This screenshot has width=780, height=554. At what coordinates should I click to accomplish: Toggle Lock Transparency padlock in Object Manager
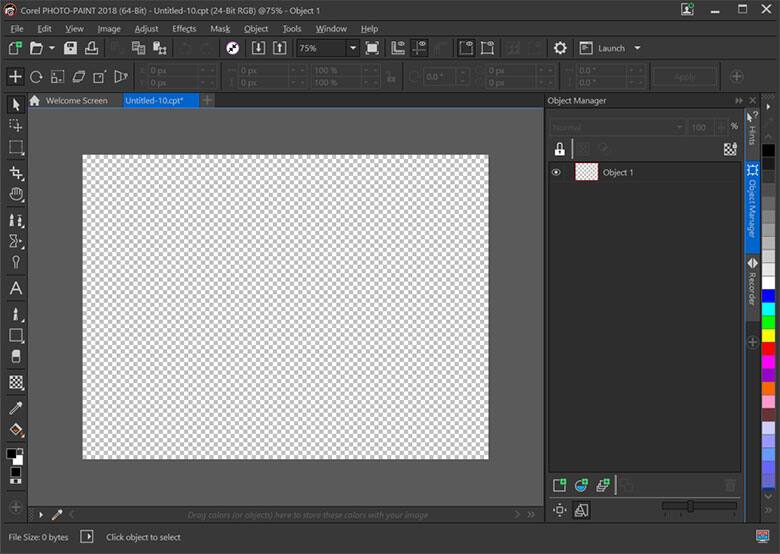[560, 149]
